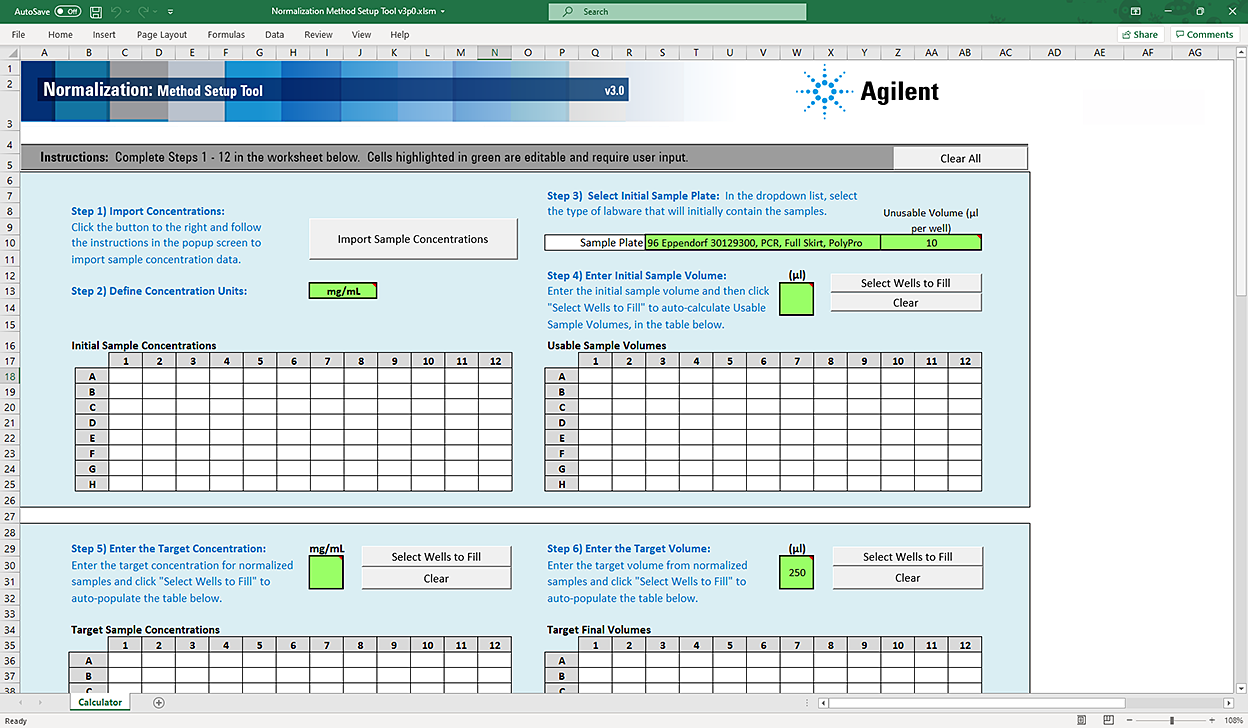Viewport: 1248px width, 728px height.
Task: Click the Share button
Action: (x=1139, y=34)
